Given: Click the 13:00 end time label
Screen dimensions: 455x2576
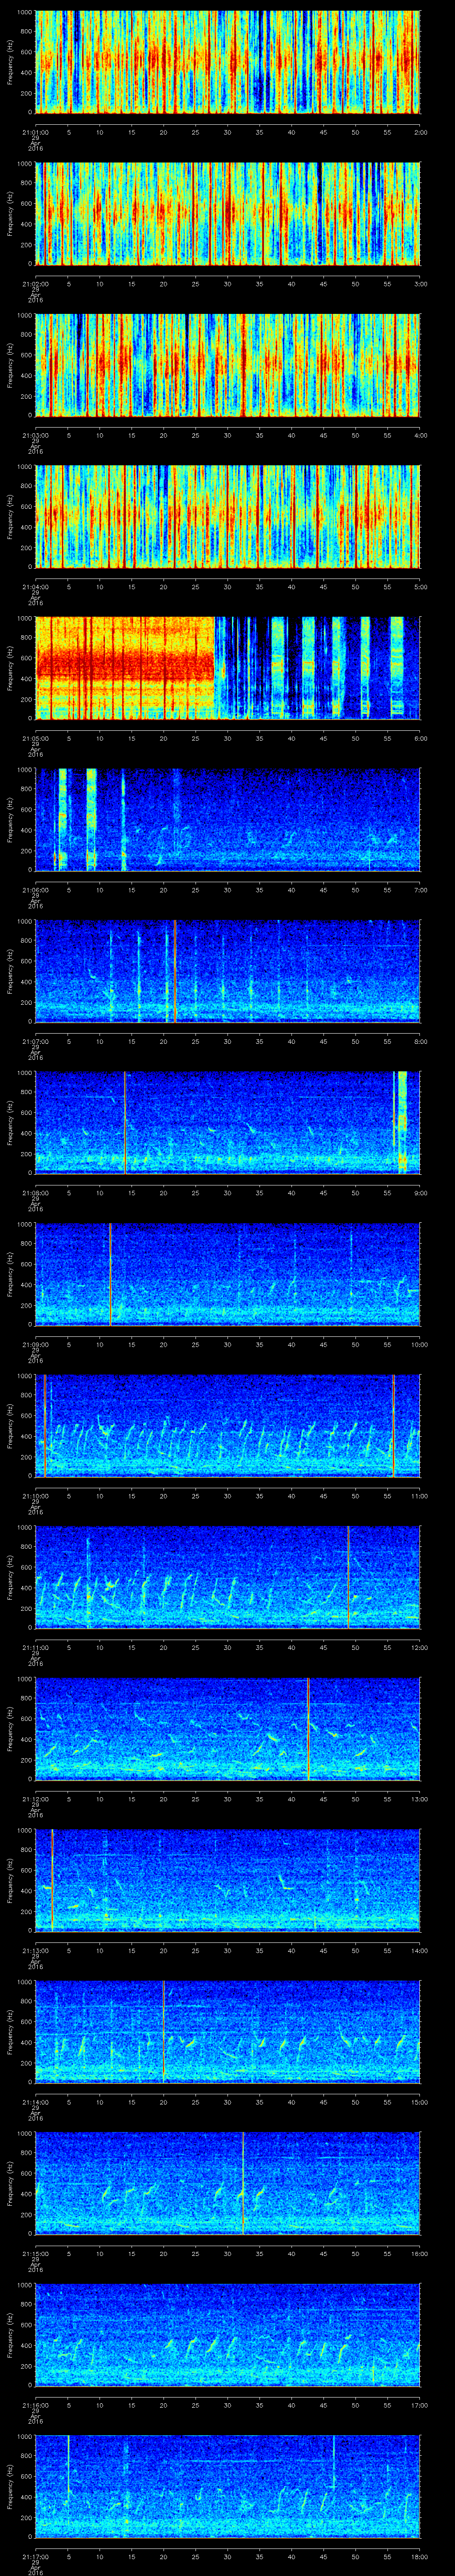Looking at the screenshot, I should [x=420, y=1799].
